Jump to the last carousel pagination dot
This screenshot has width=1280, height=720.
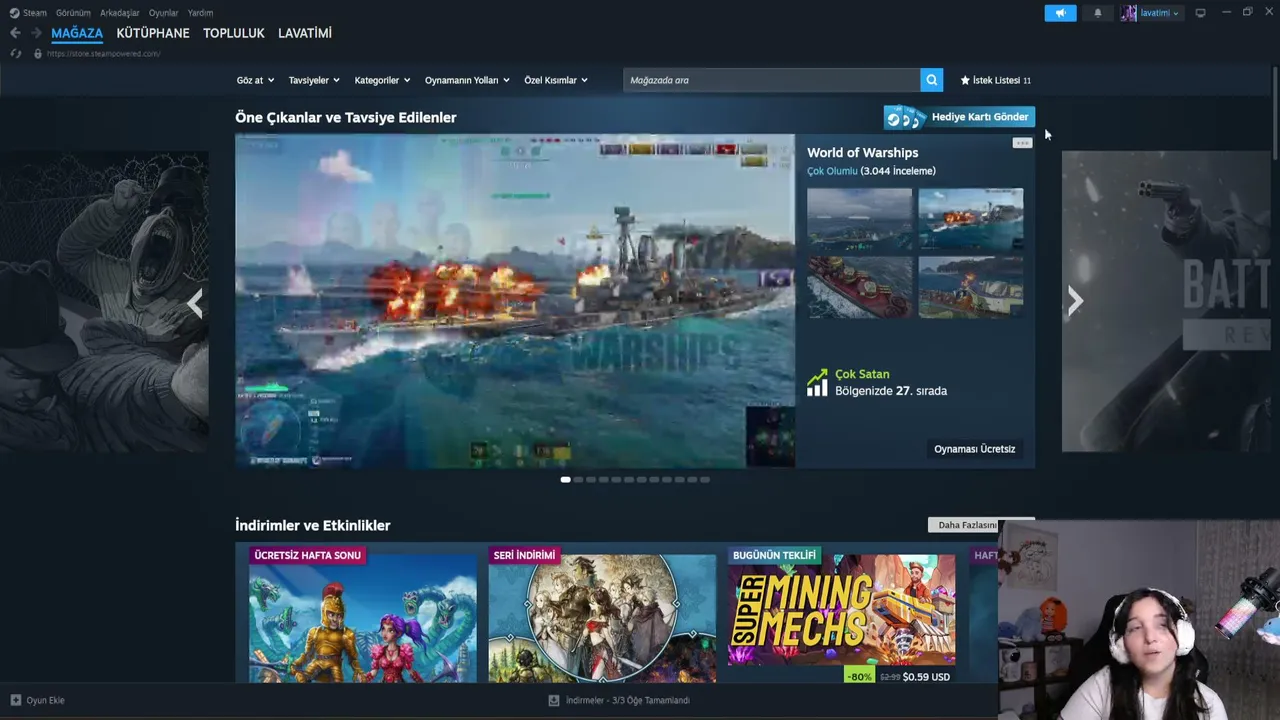(x=705, y=480)
